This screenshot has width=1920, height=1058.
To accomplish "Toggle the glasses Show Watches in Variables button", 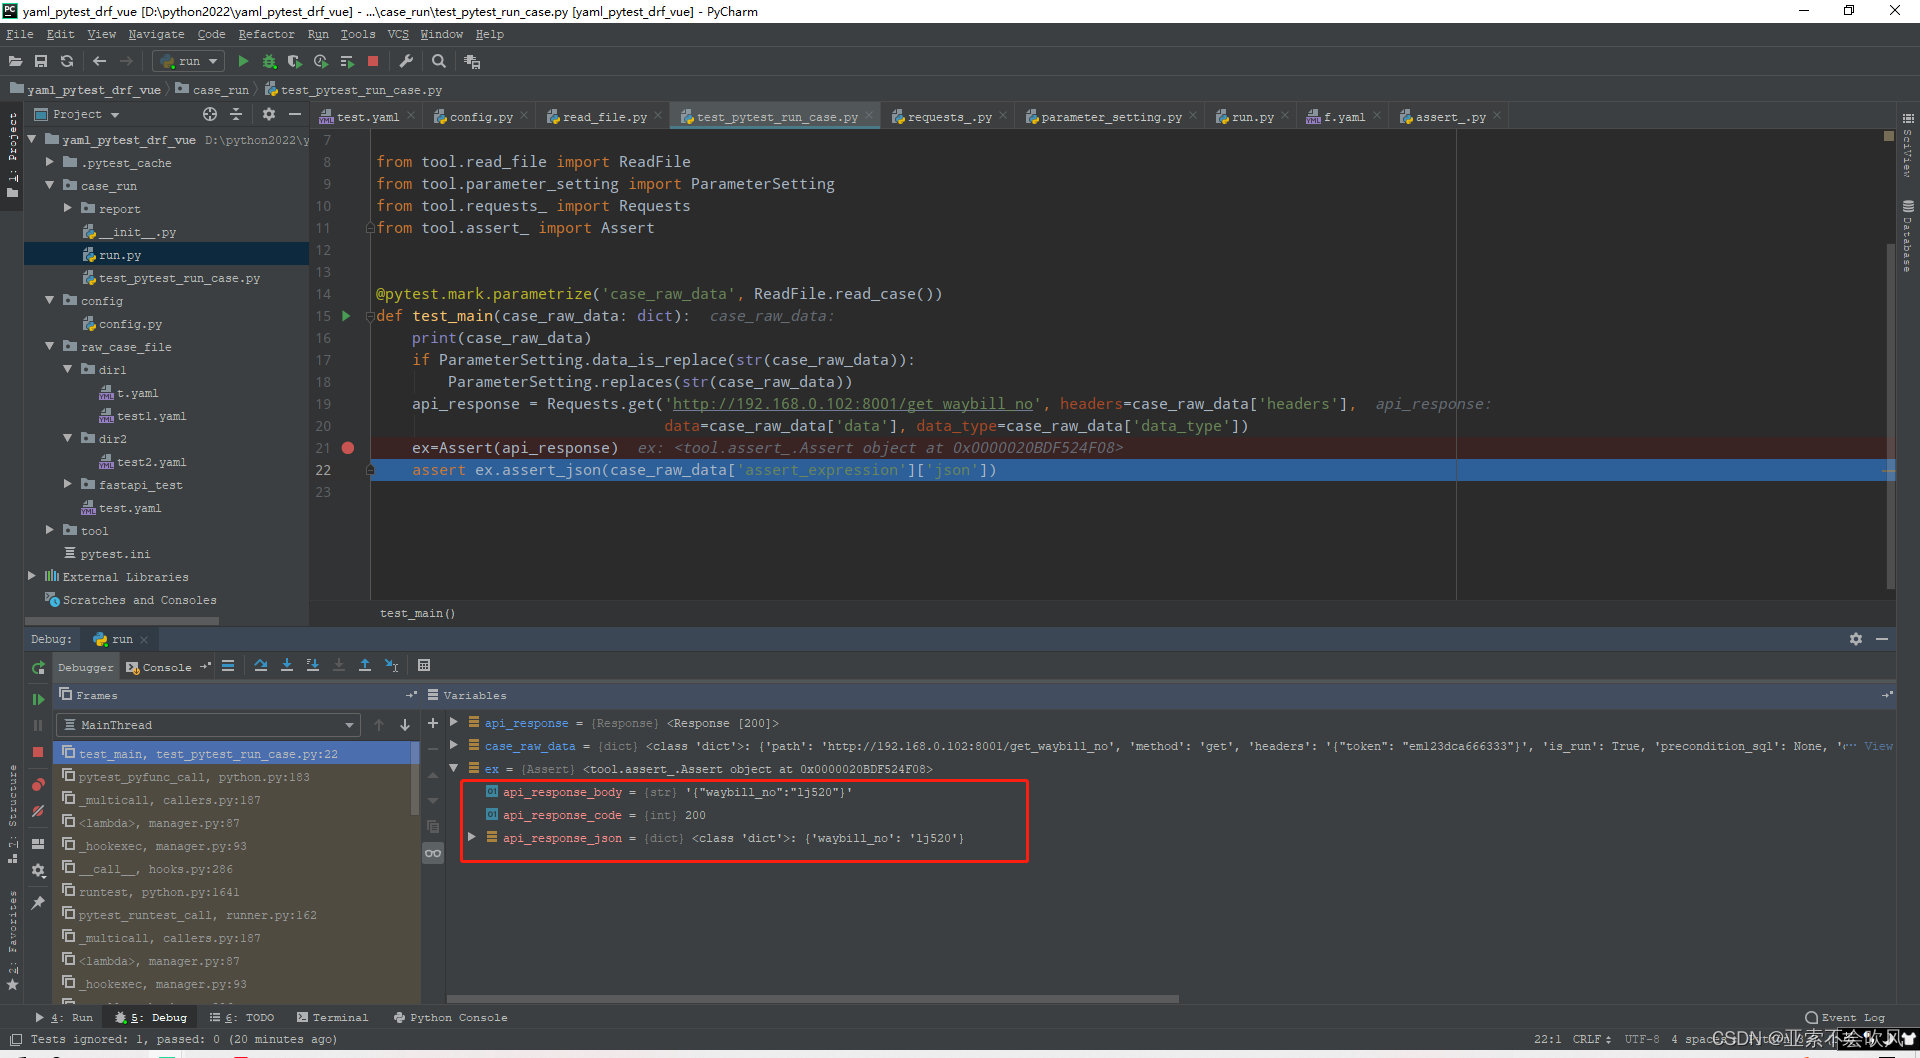I will coord(433,853).
